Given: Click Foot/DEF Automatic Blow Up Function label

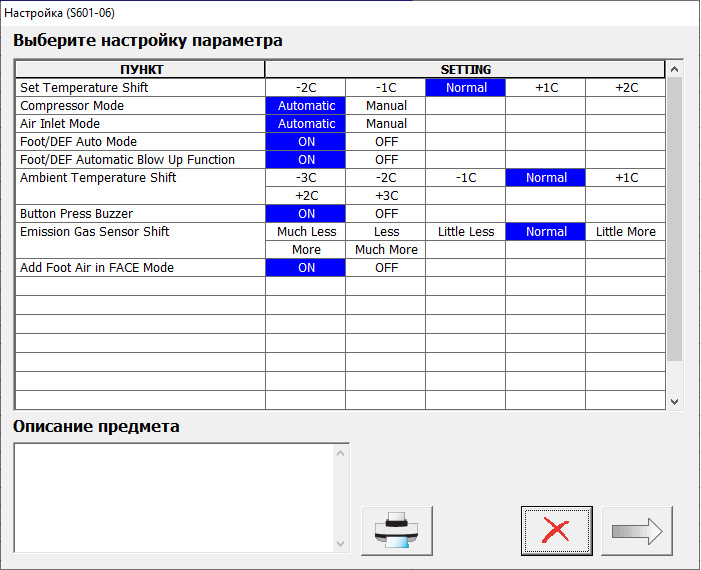Looking at the screenshot, I should (x=127, y=160).
